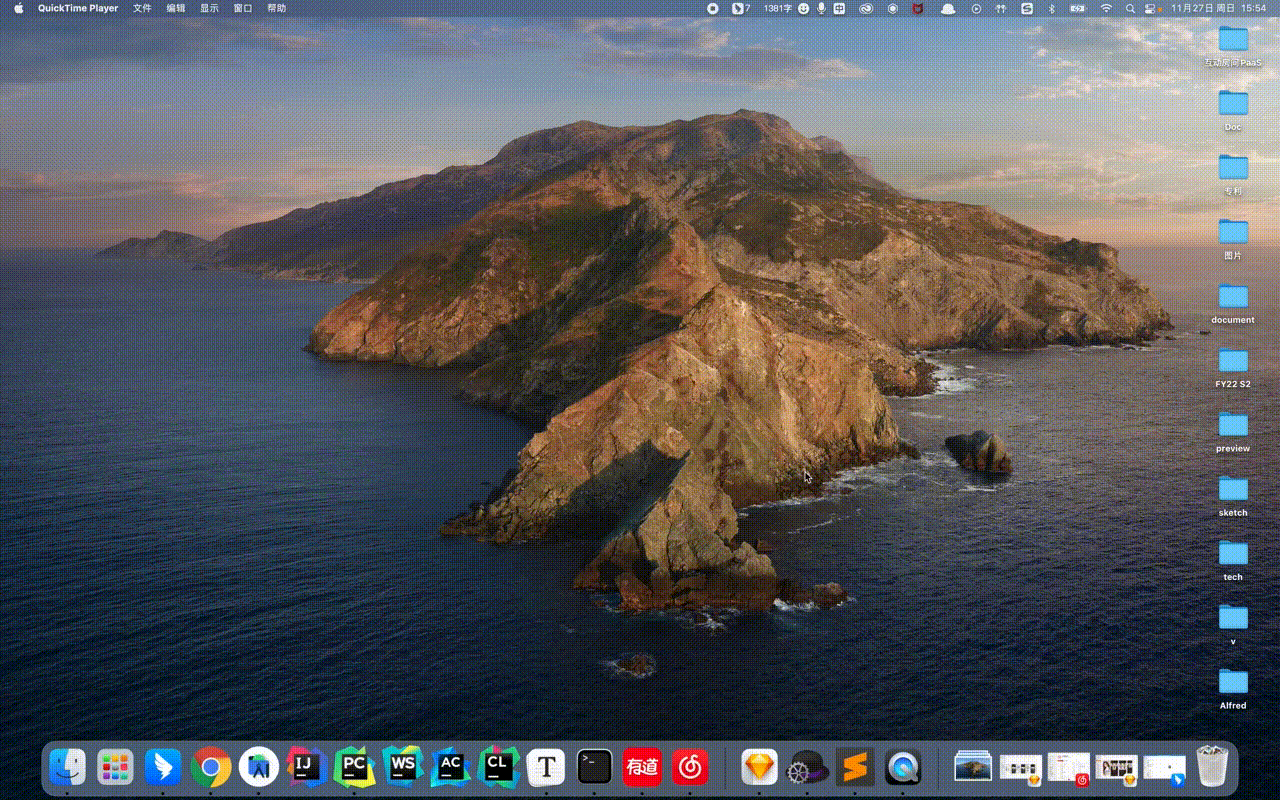Open Control Center in menu bar
The height and width of the screenshot is (800, 1280).
click(1150, 8)
